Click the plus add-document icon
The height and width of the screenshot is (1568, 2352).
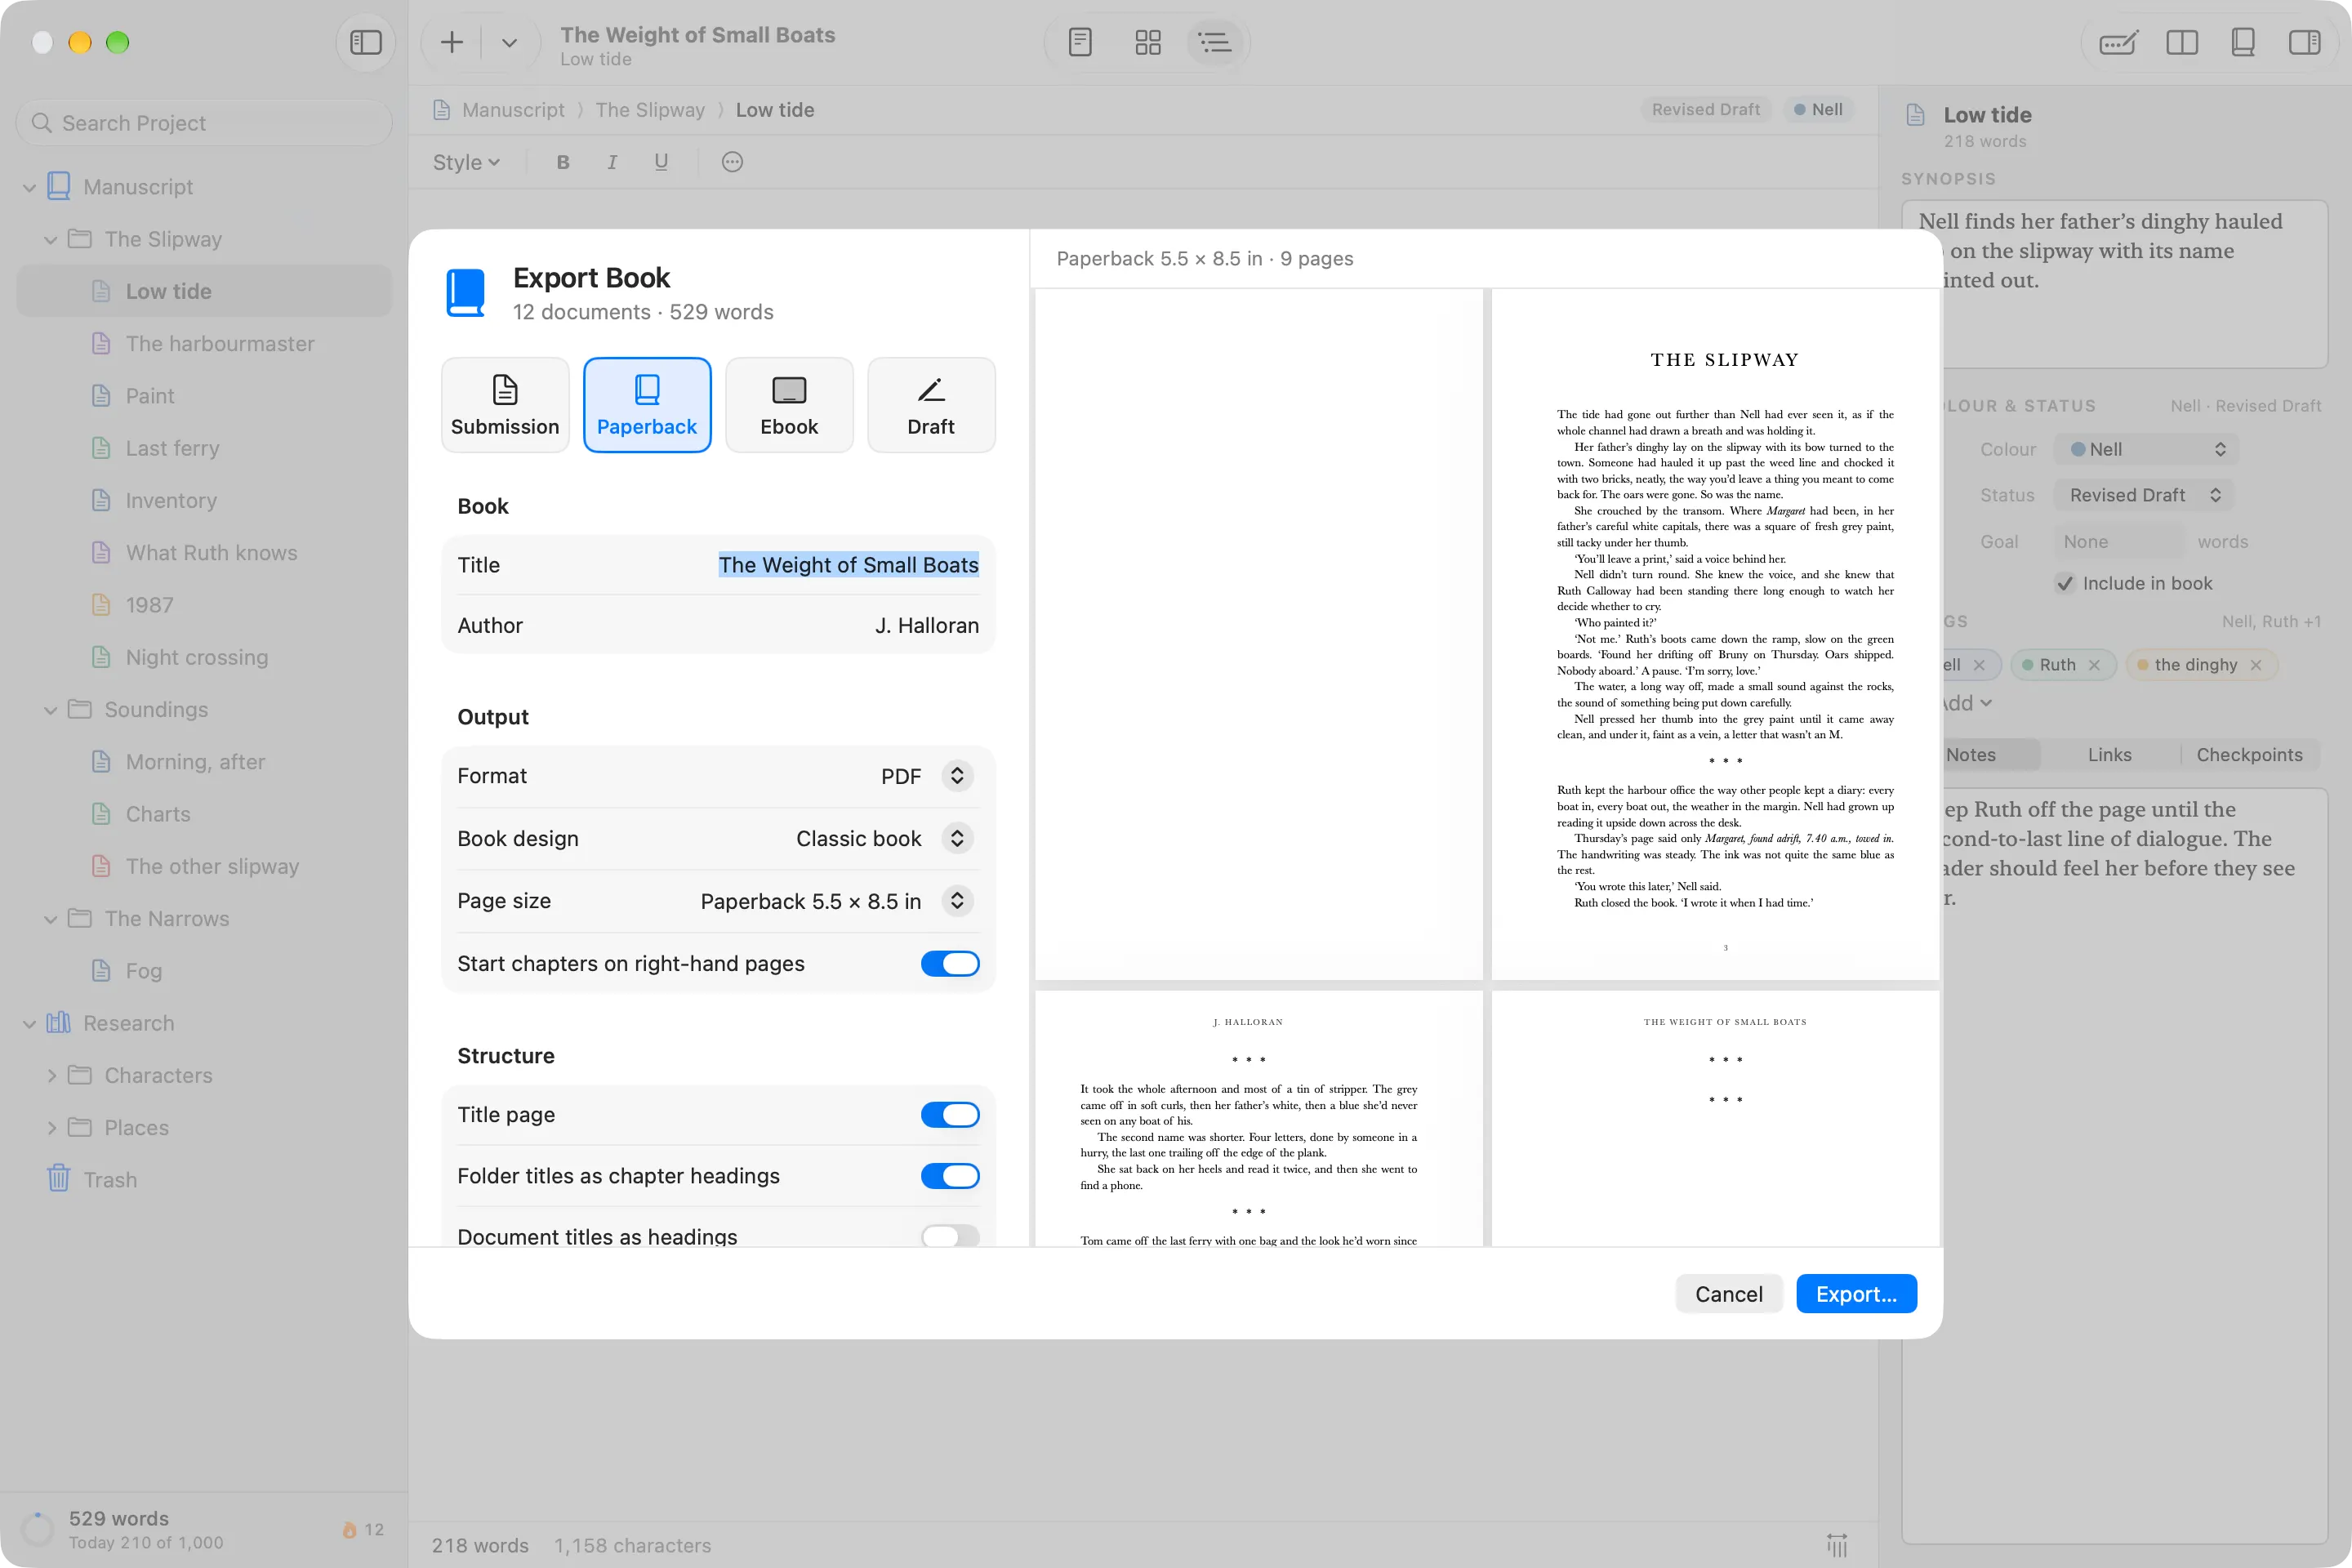coord(452,42)
